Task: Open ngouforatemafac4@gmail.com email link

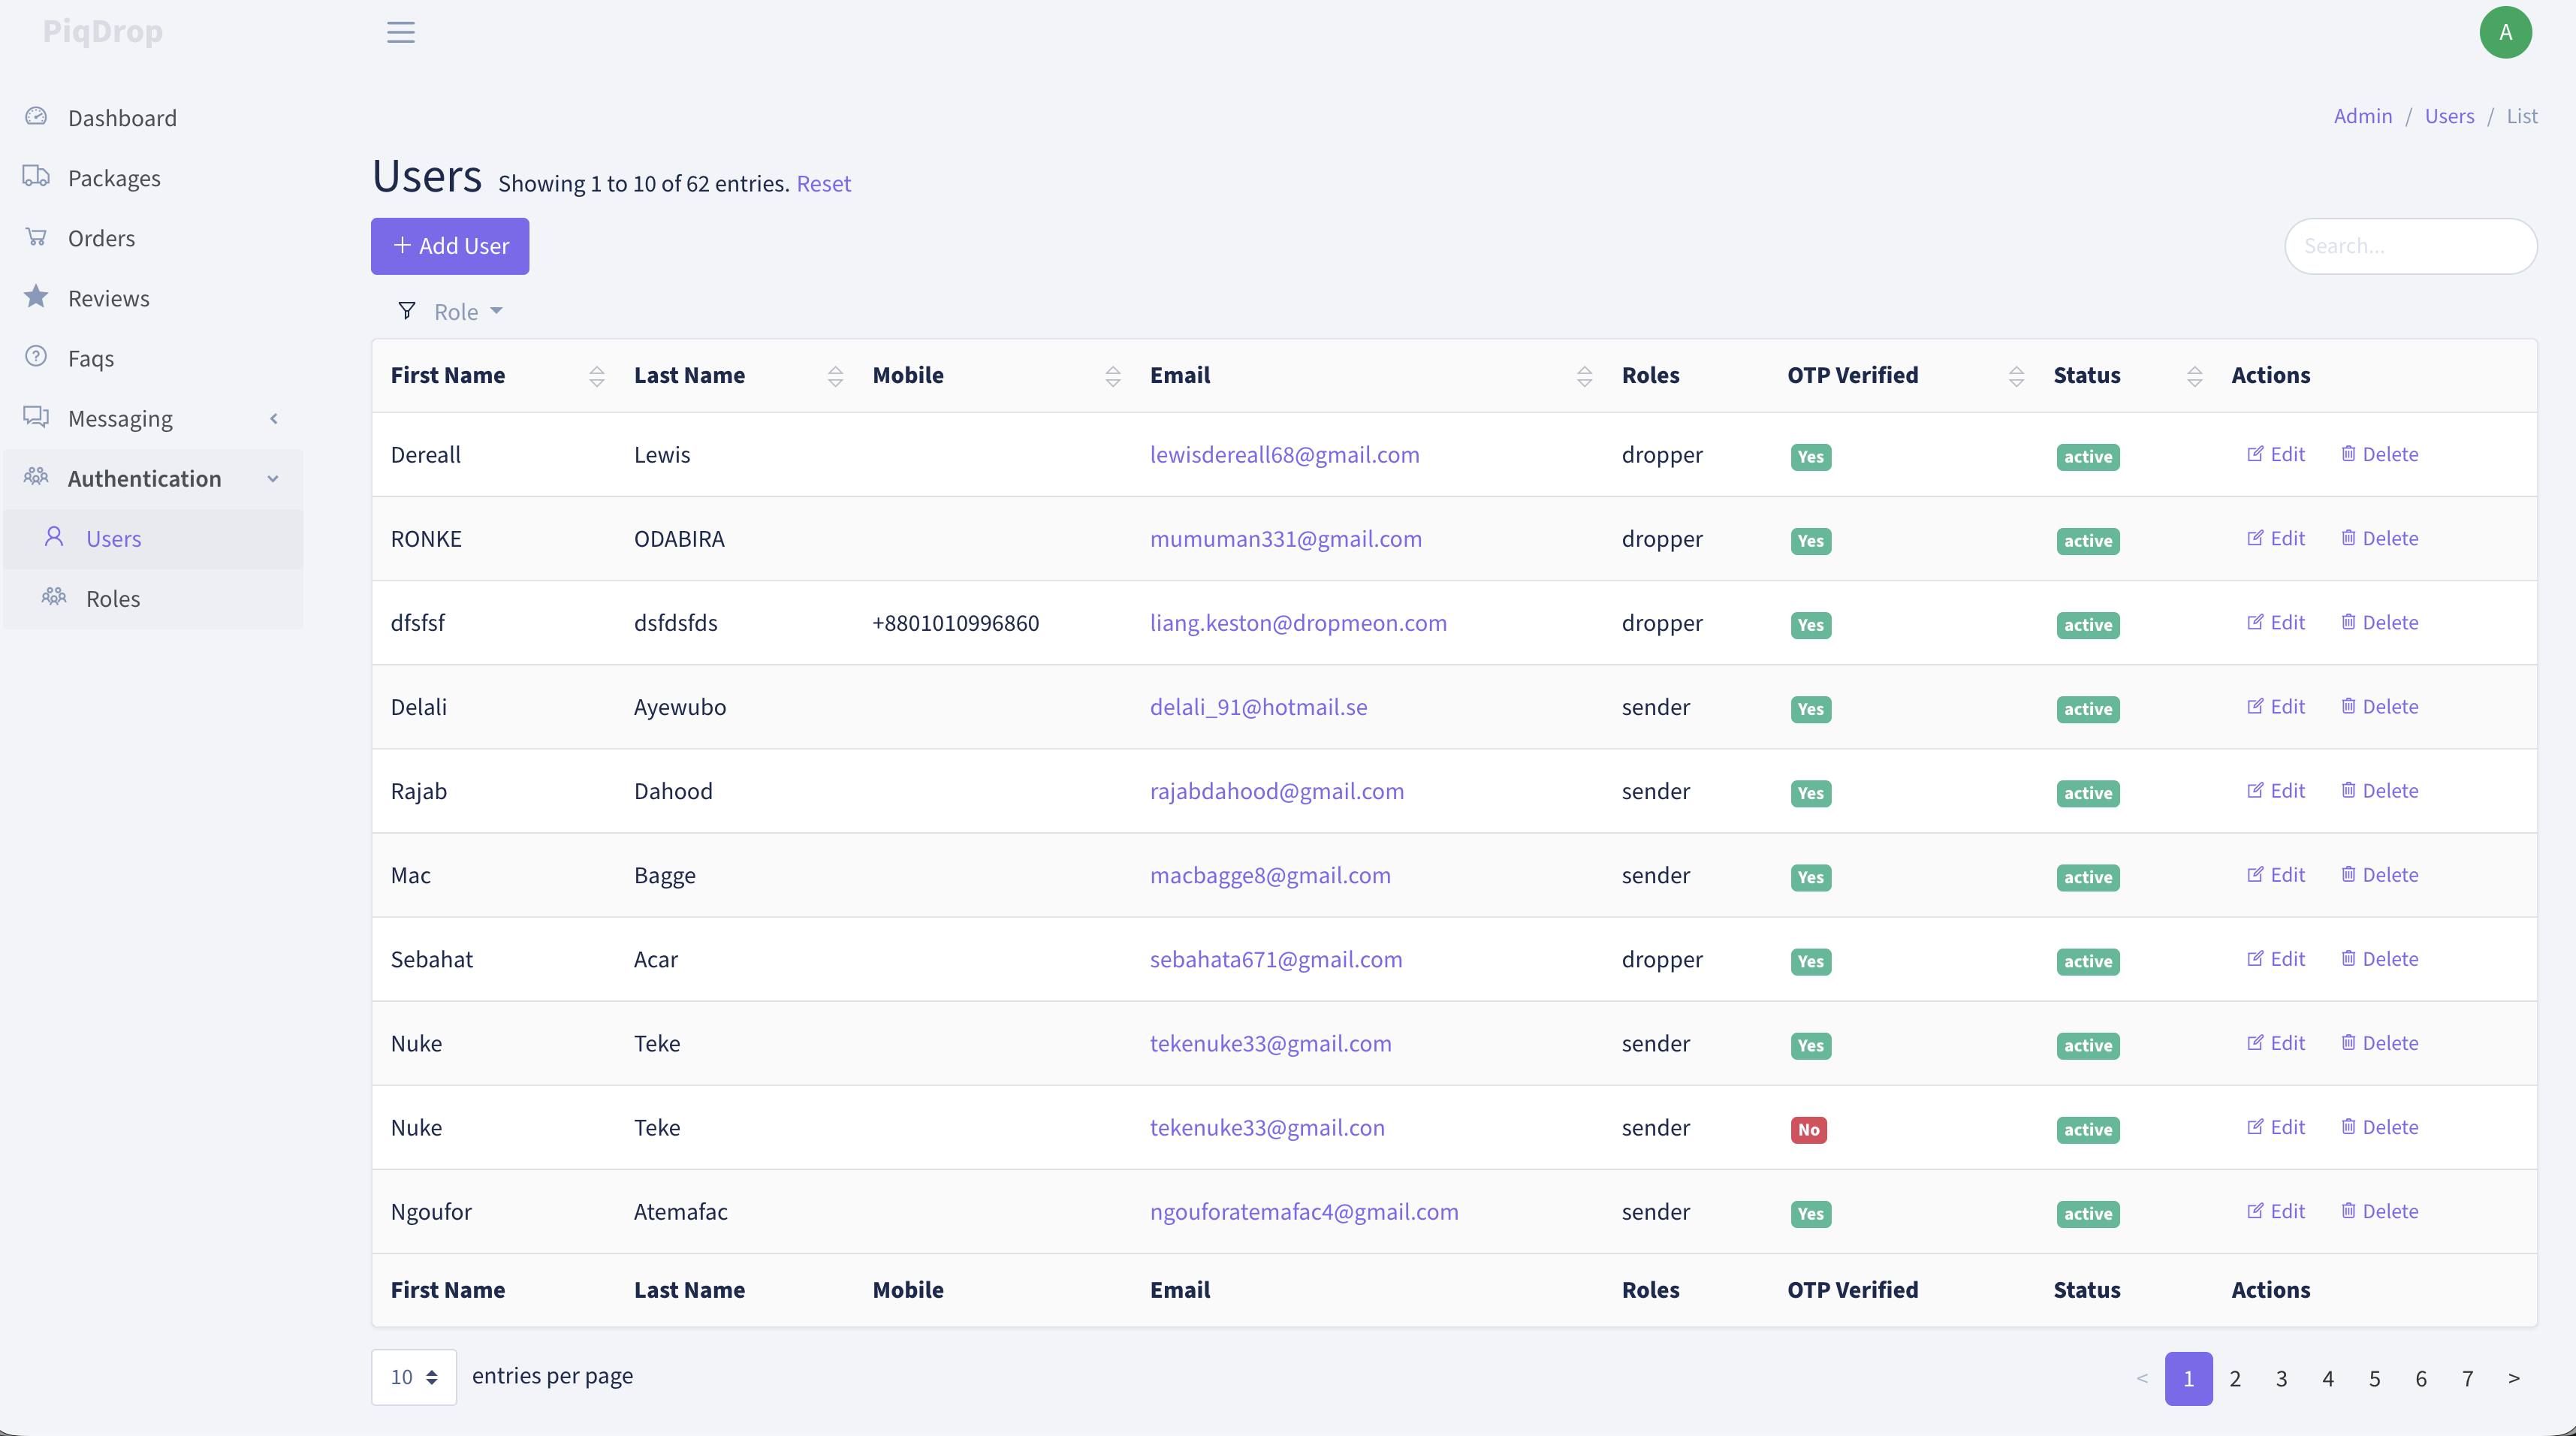Action: (x=1304, y=1211)
